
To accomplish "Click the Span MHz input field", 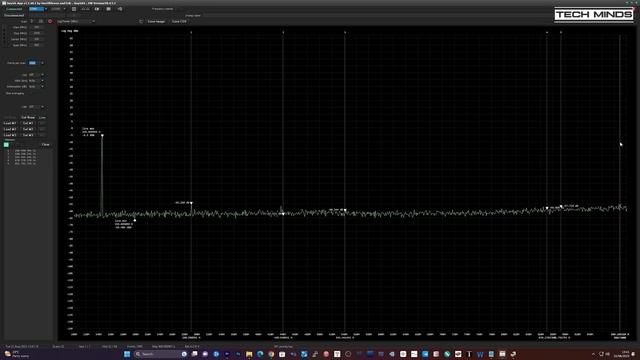I will pos(37,45).
